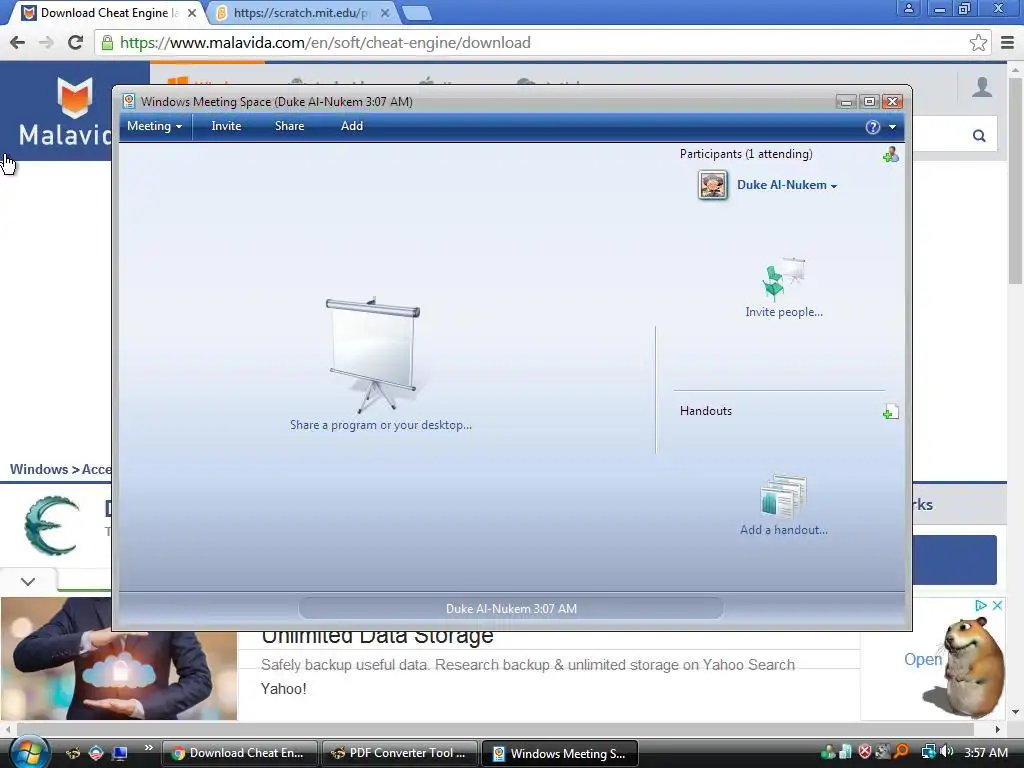Click the 'Duke Al-Nukem 3:07 AM' status bar
This screenshot has height=768, width=1024.
click(x=511, y=609)
